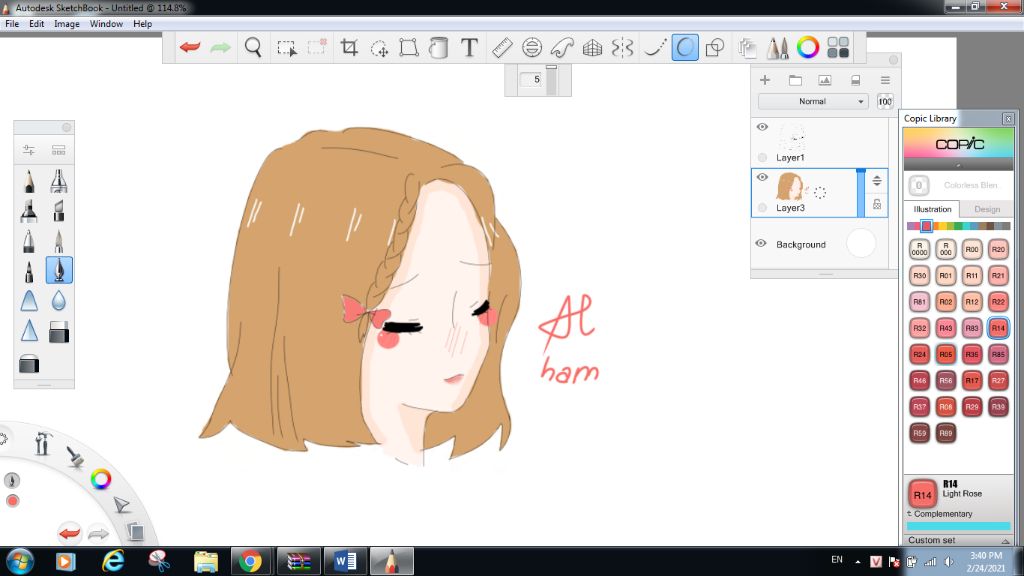Add an image layer
Viewport: 1024px width, 576px height.
point(825,80)
